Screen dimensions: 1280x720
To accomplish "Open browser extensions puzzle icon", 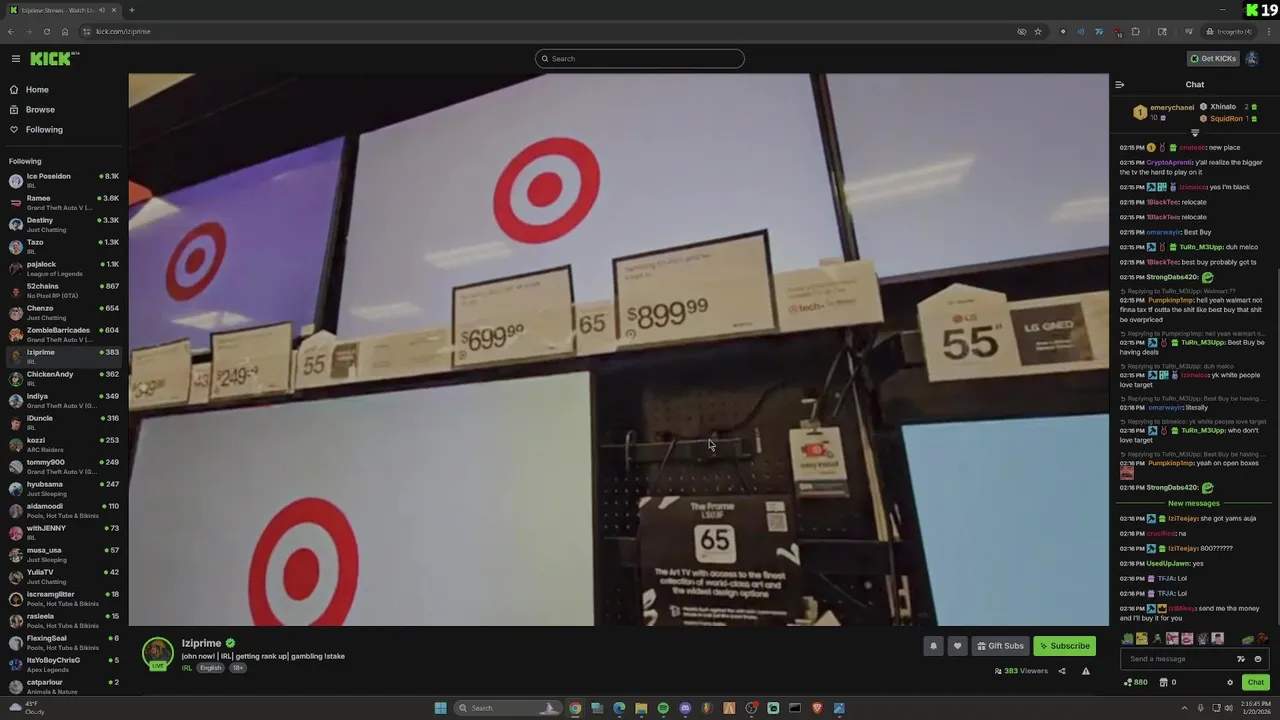I will (1135, 31).
